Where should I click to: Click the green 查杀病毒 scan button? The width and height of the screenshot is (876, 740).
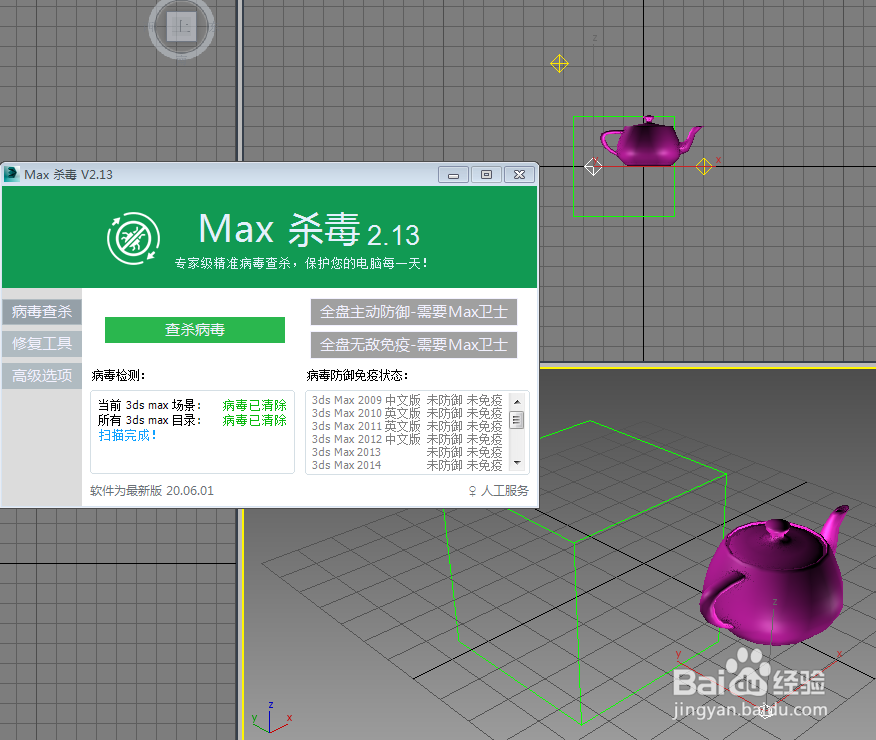click(x=194, y=330)
